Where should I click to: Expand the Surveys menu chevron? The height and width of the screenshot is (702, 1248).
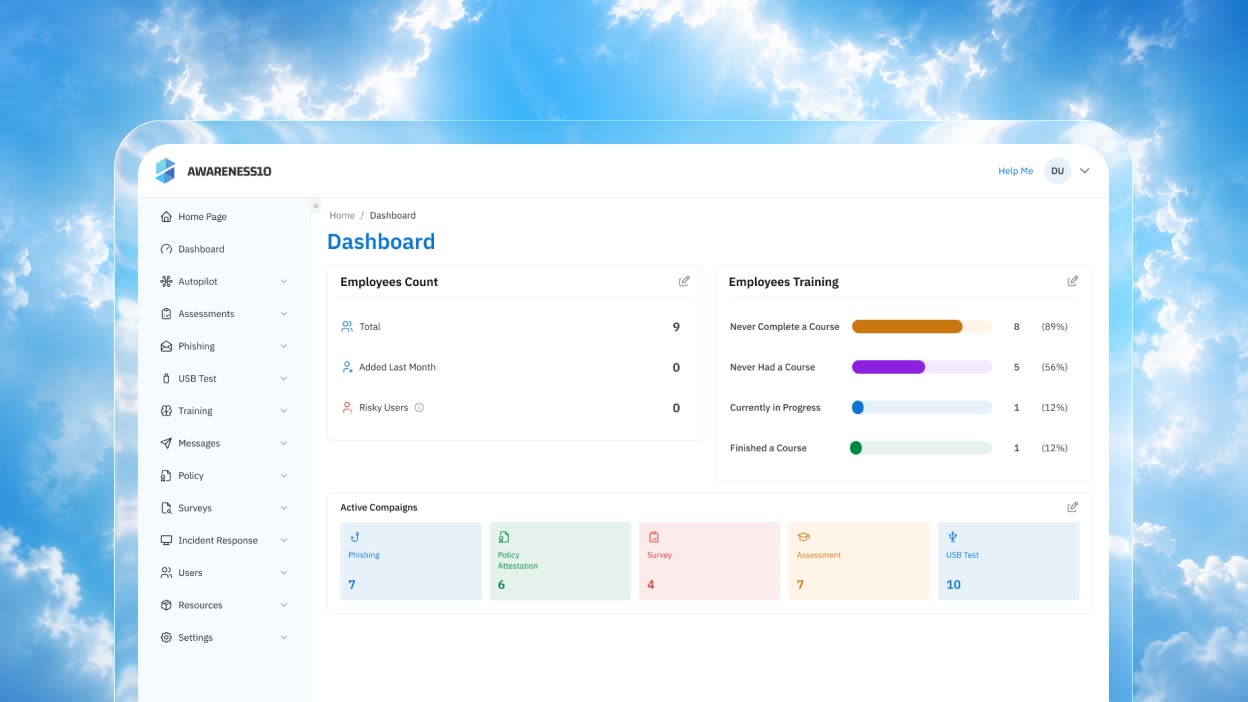[x=283, y=508]
